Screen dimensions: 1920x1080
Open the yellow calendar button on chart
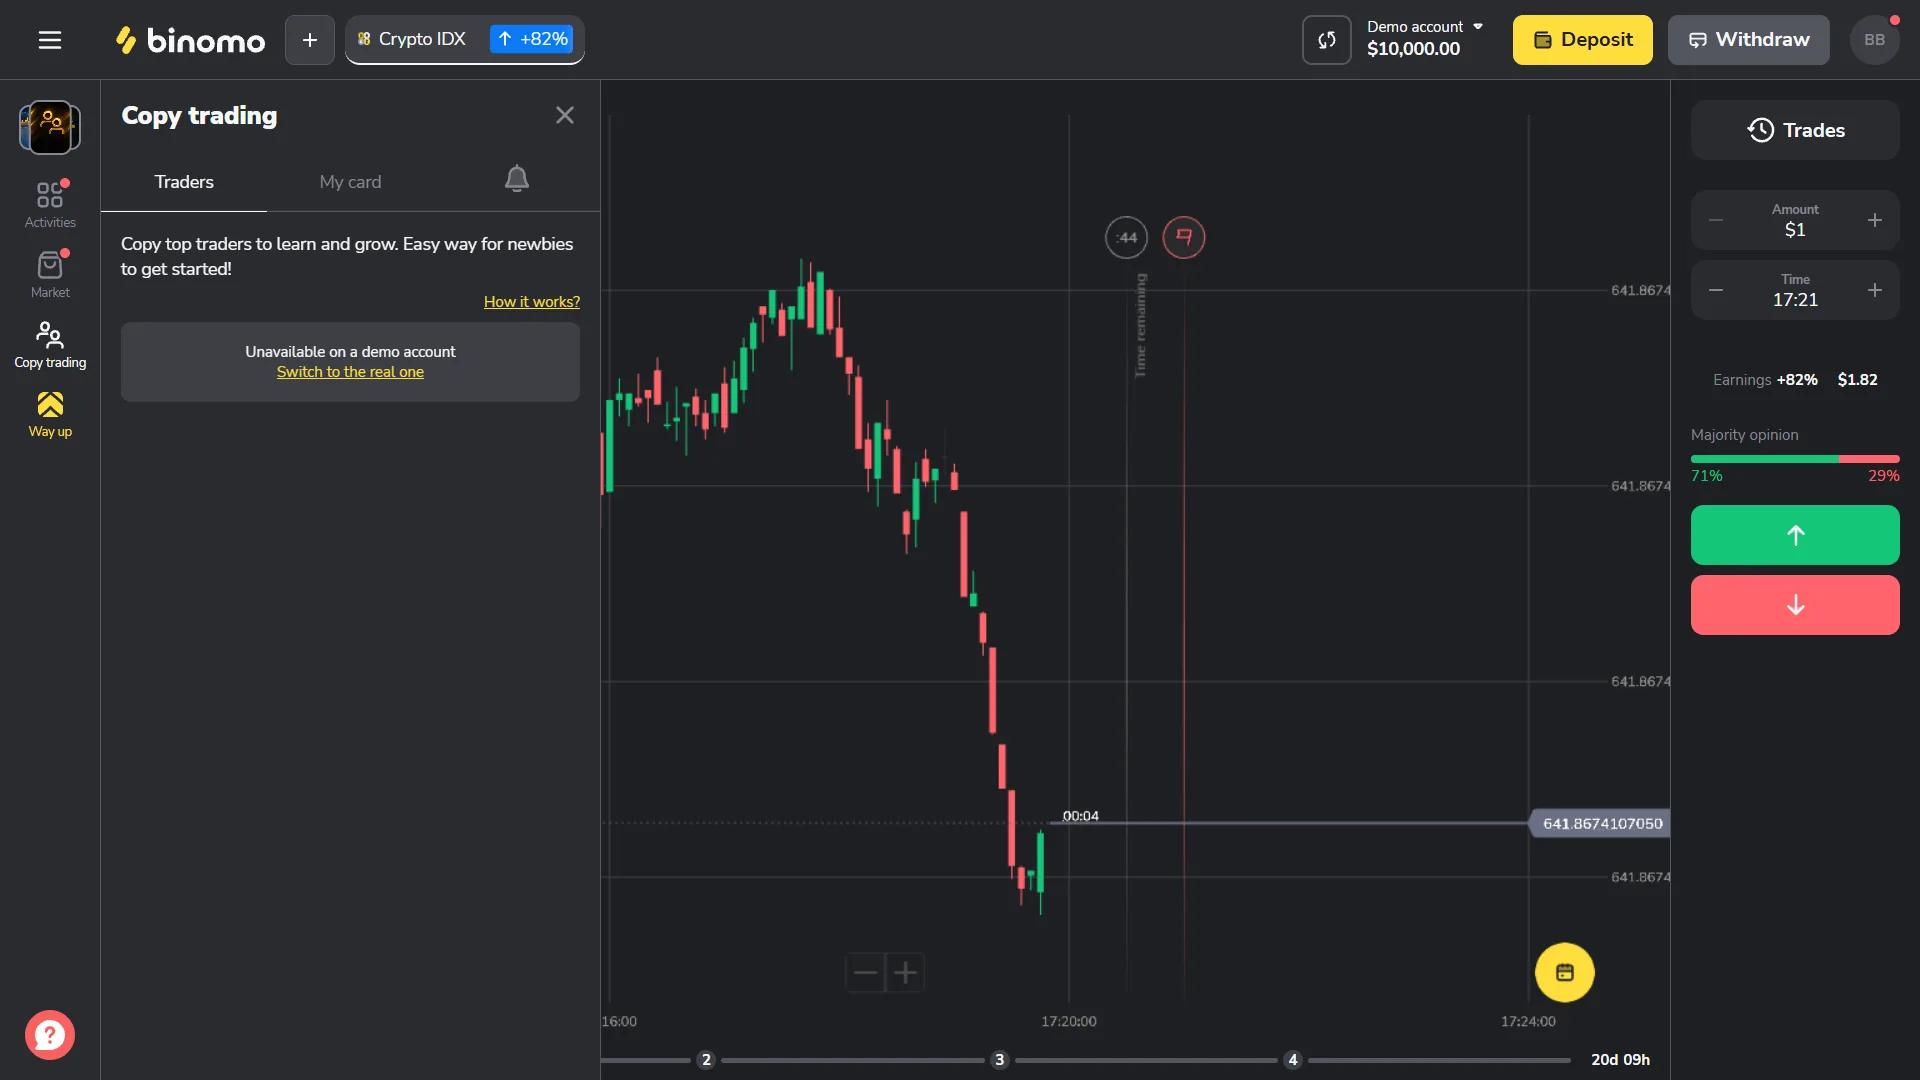[1565, 972]
